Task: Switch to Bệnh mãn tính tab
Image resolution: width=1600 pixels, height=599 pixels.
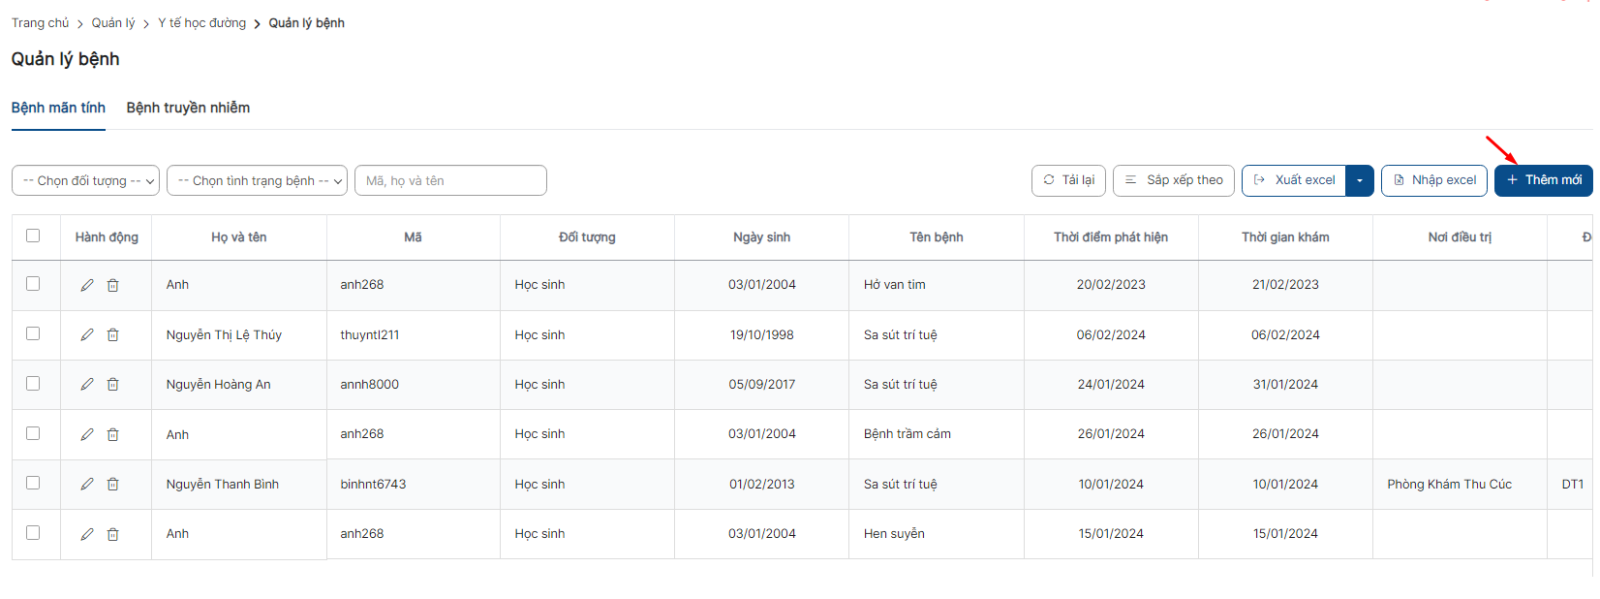Action: coord(58,108)
